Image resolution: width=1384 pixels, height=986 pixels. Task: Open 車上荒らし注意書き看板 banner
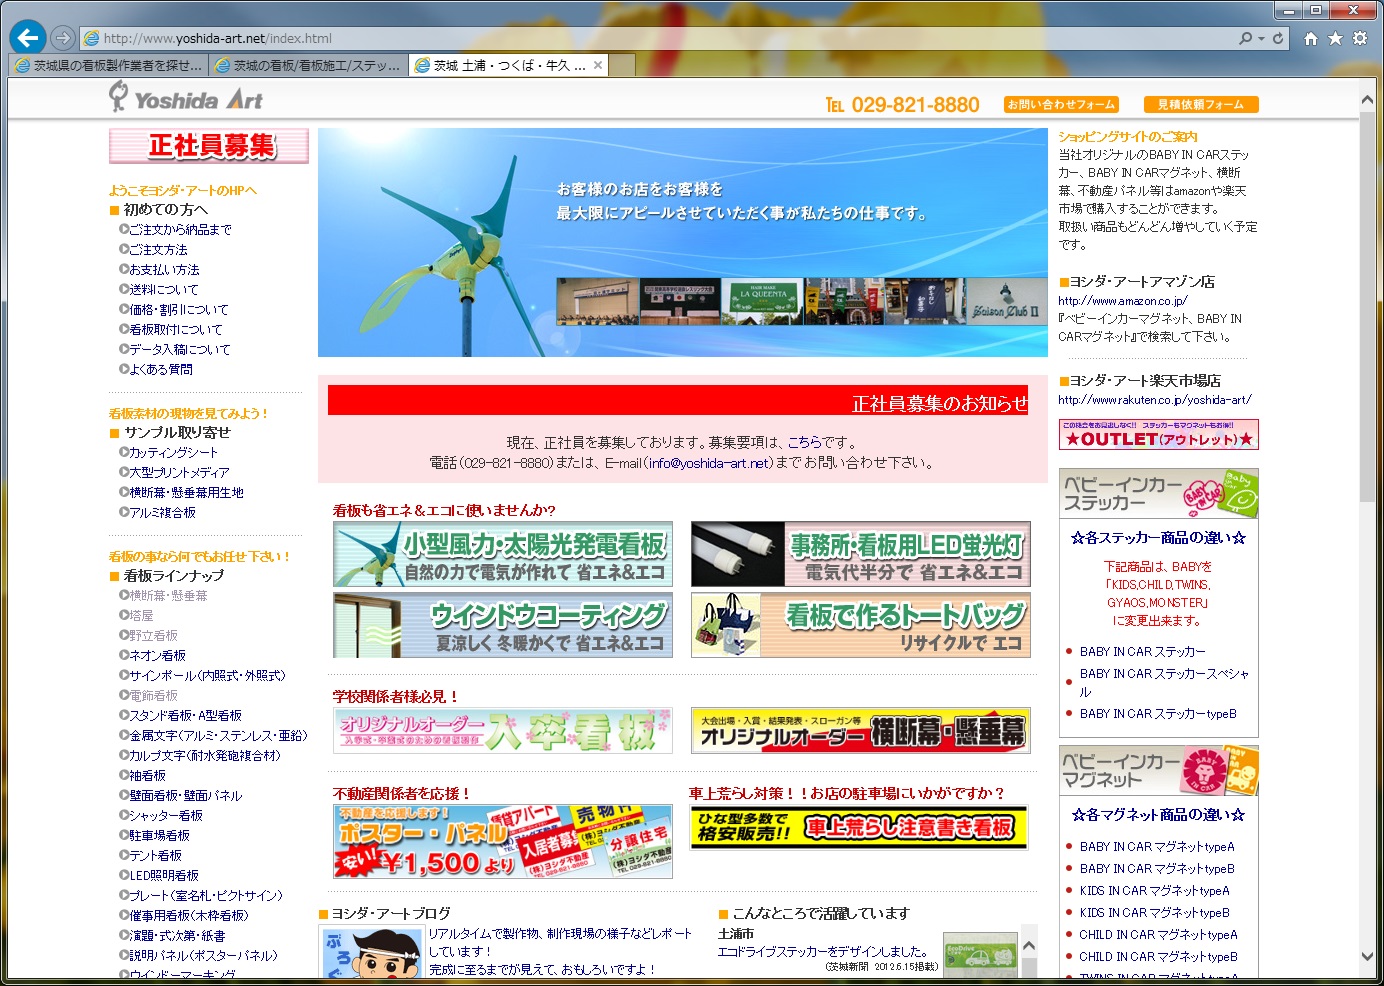[x=860, y=827]
